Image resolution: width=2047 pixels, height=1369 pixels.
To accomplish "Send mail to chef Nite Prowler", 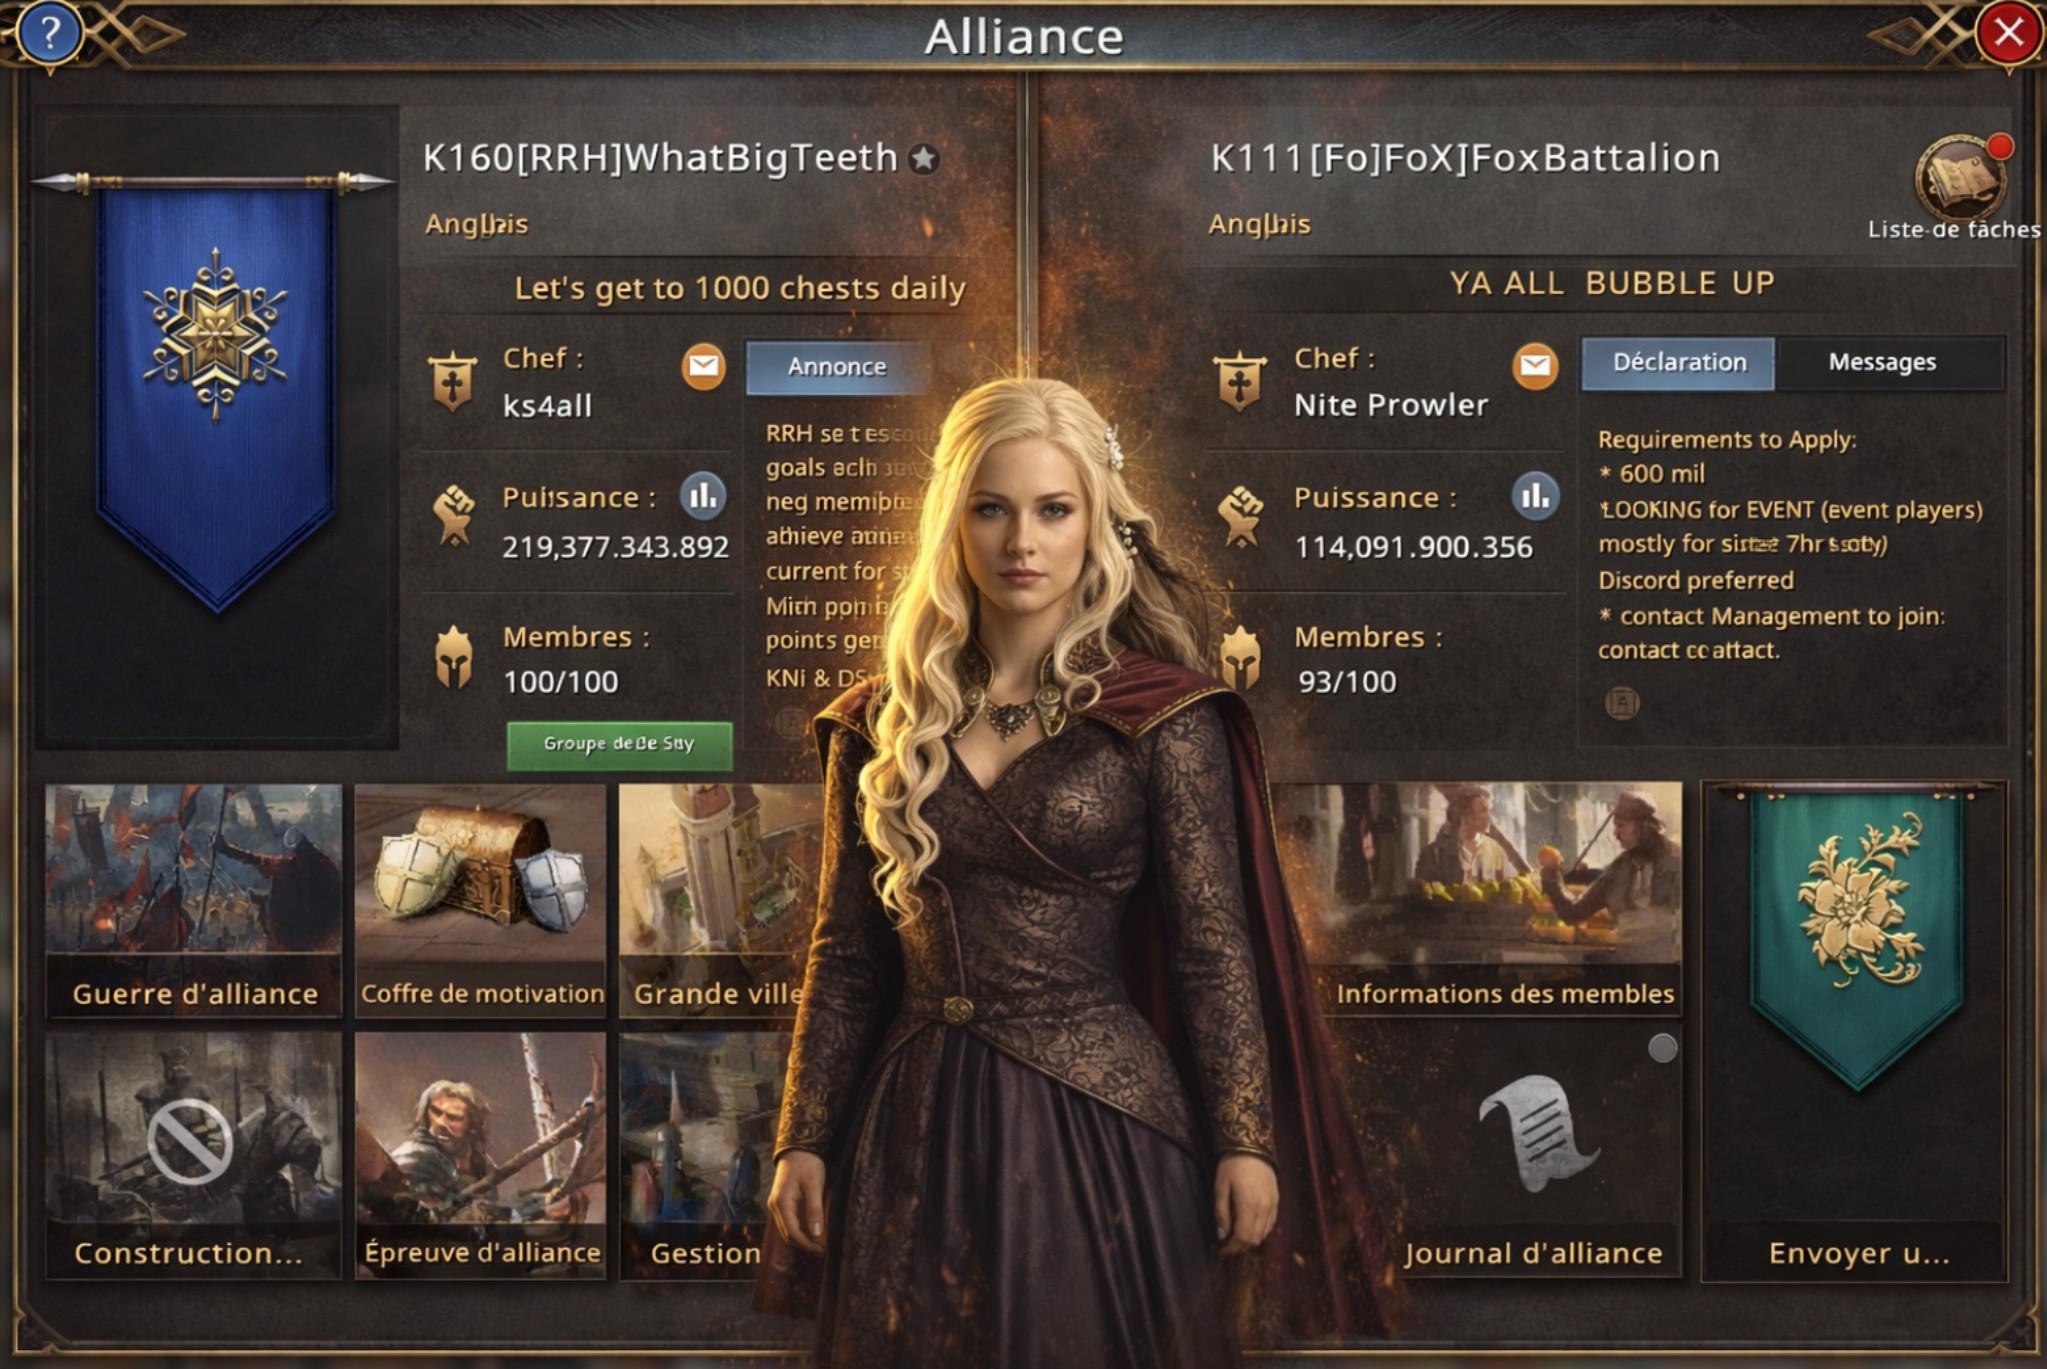I will pos(1534,366).
